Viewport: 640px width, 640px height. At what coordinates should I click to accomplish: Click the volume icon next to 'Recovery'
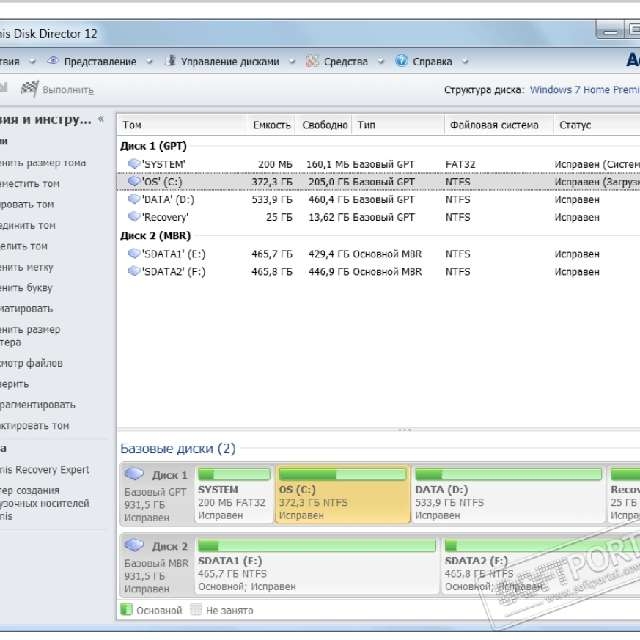coord(134,217)
